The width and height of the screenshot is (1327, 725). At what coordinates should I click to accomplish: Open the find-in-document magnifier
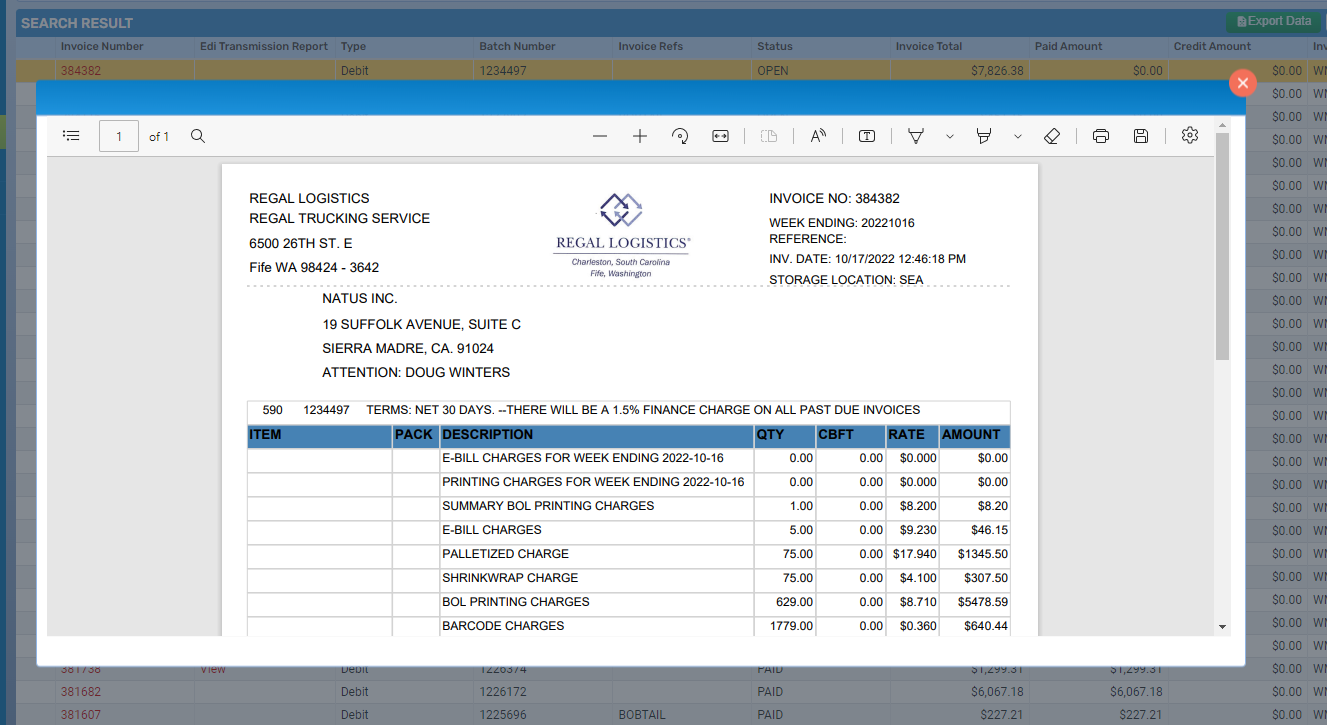tap(198, 136)
